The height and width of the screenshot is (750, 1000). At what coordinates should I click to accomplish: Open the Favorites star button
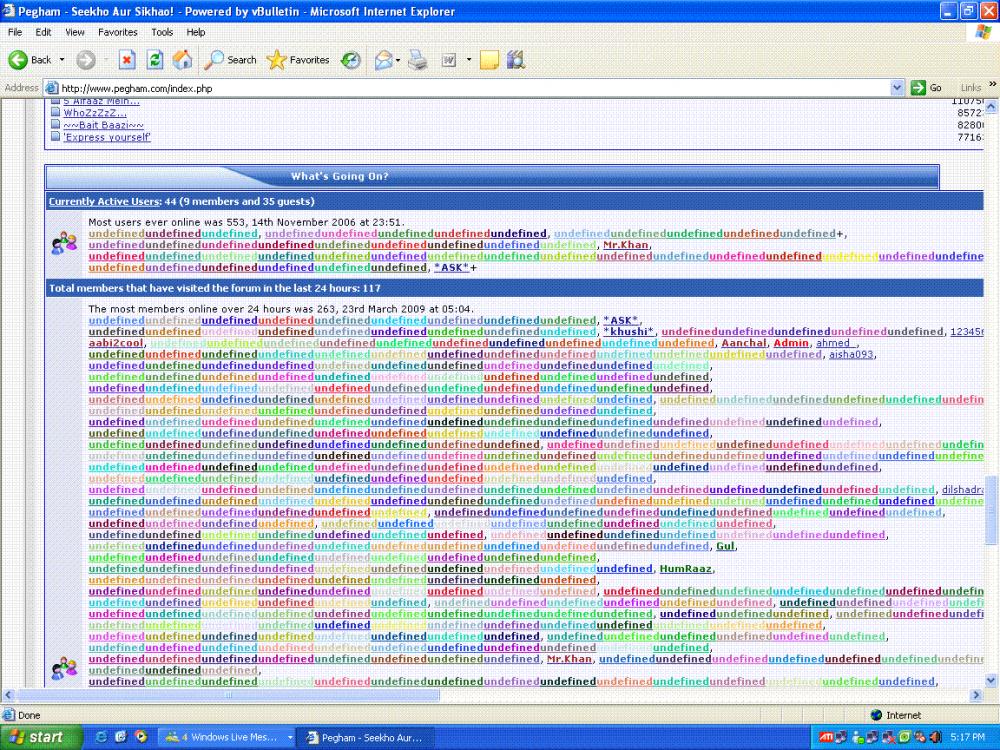tap(298, 60)
